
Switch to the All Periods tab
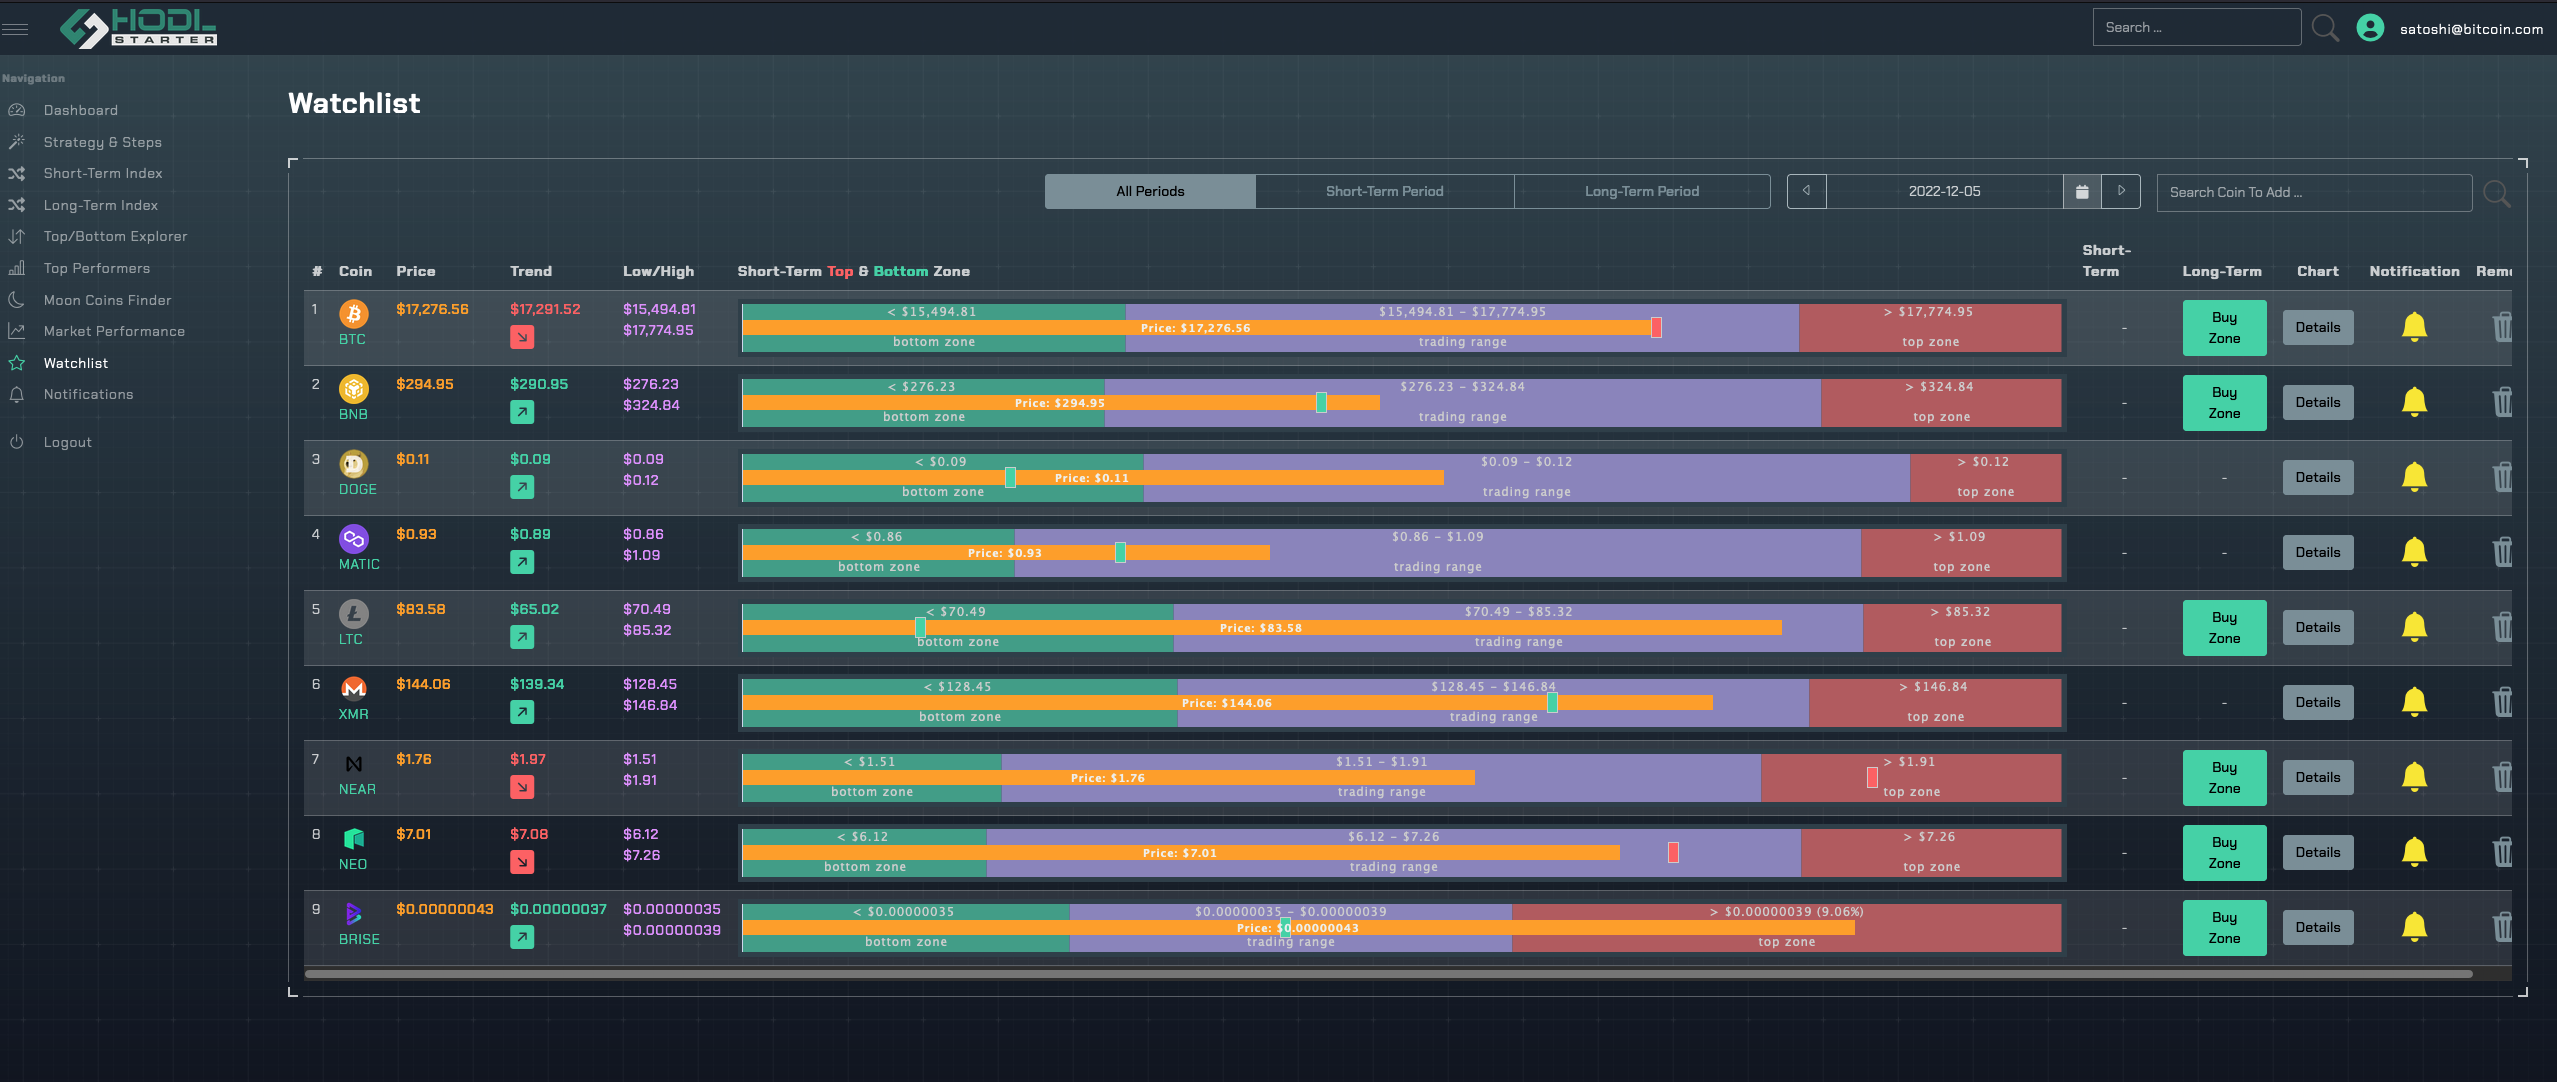1150,191
